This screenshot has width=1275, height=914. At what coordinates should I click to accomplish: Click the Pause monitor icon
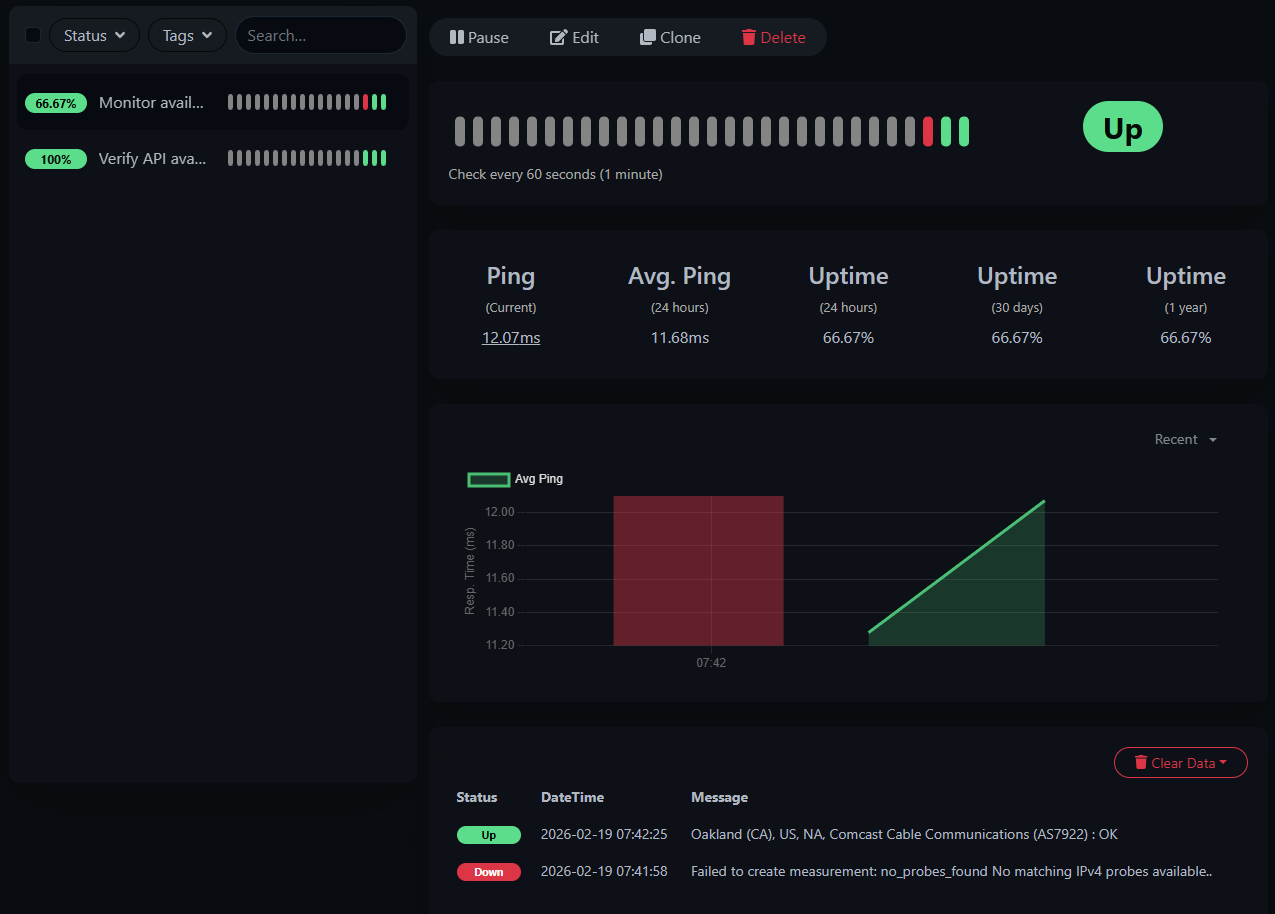tap(457, 37)
